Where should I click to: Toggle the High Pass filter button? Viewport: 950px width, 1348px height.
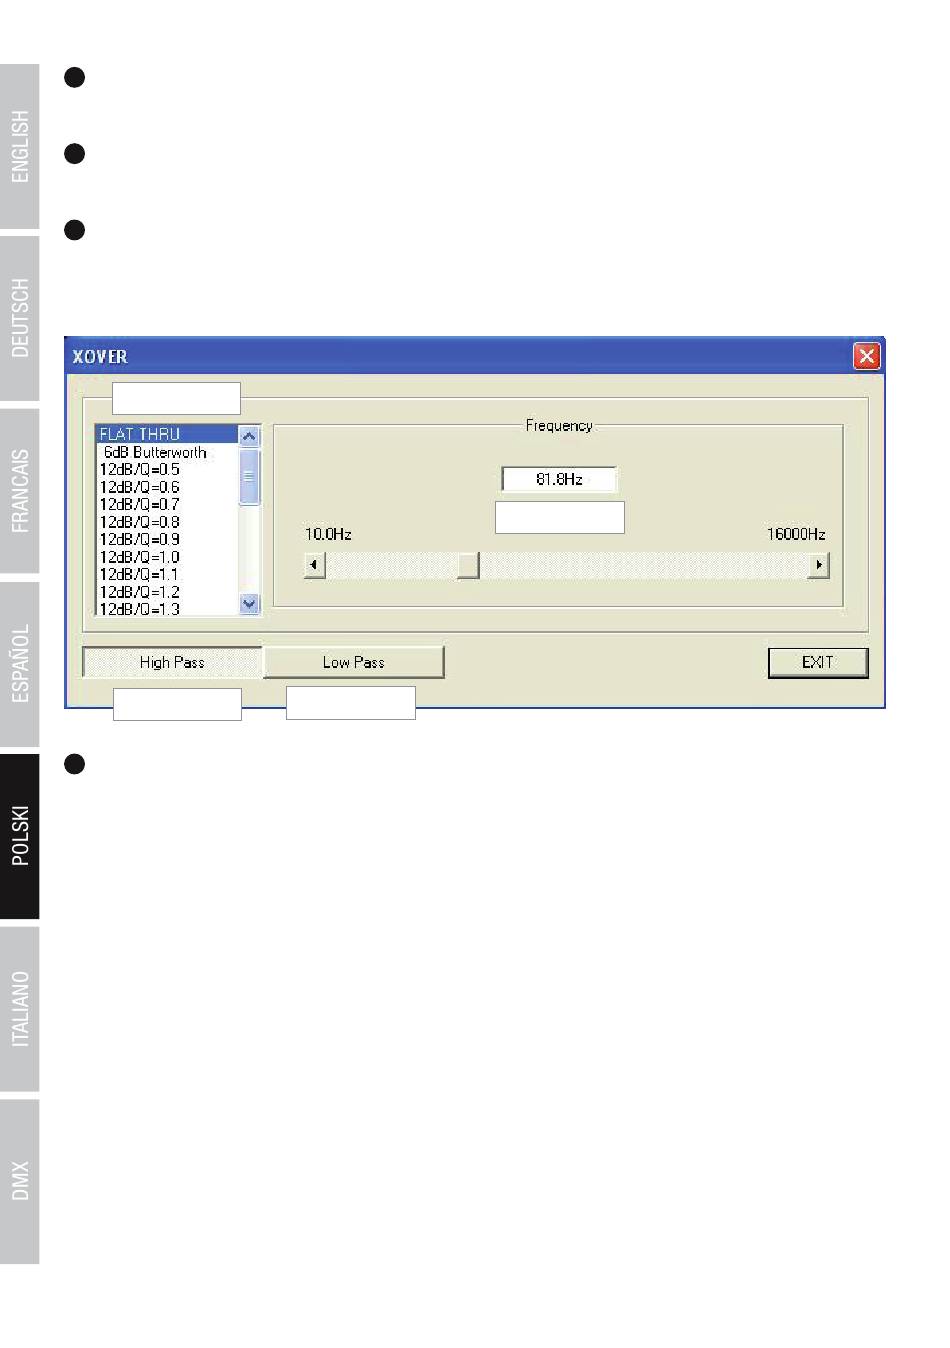(172, 662)
